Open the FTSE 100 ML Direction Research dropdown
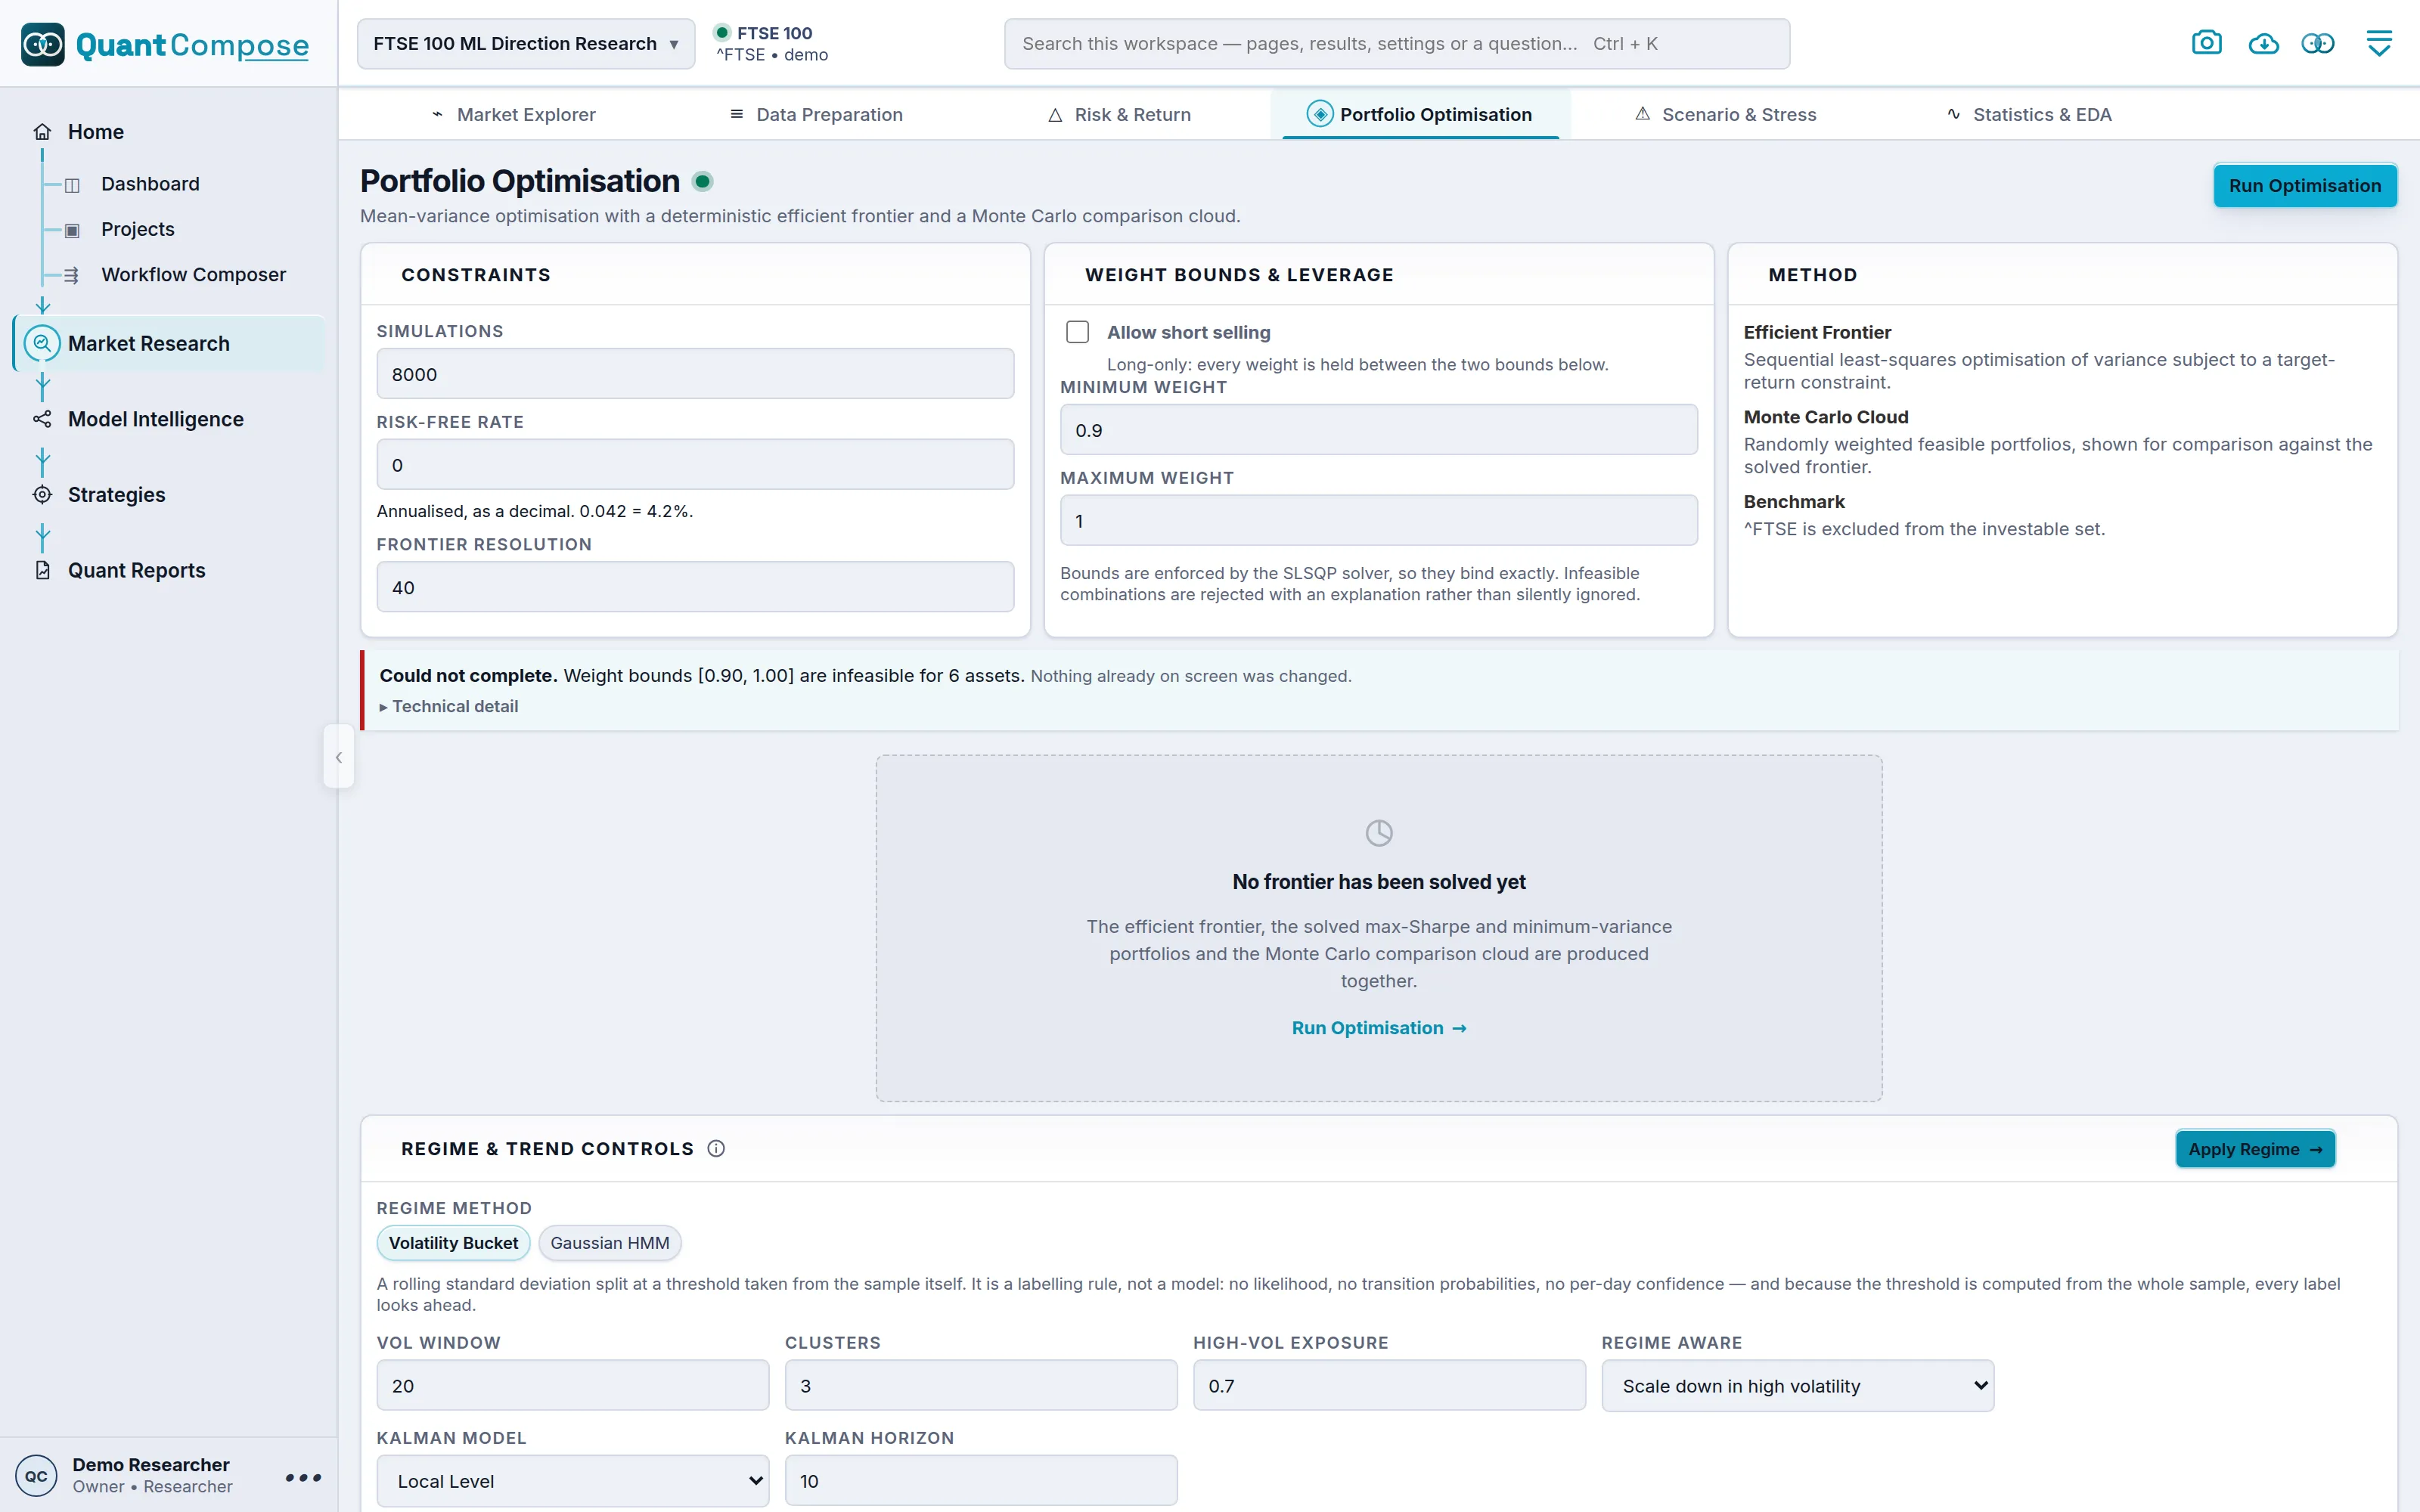The height and width of the screenshot is (1512, 2420). pyautogui.click(x=526, y=44)
